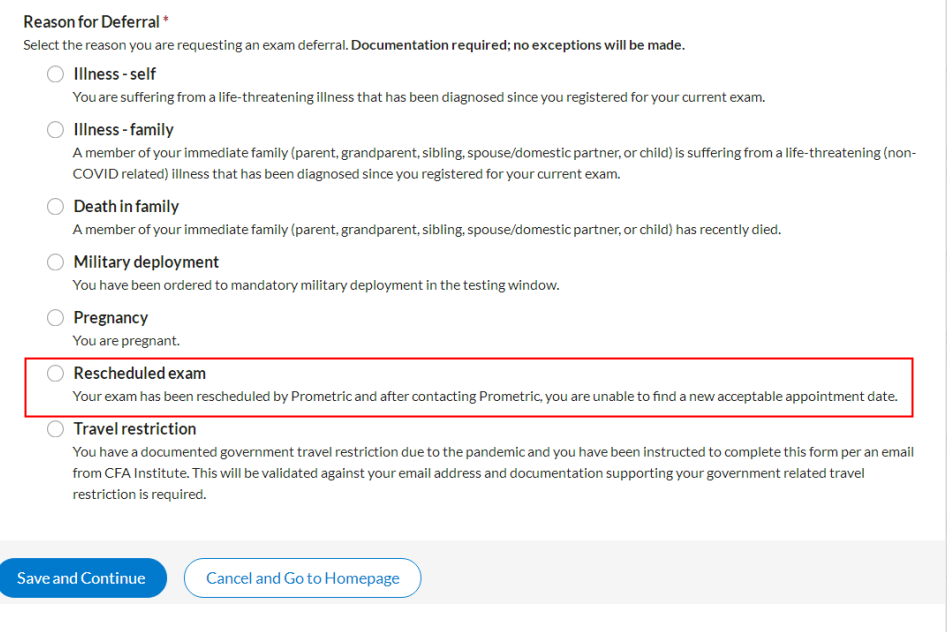Click the Prometric rescheduling description sentence
This screenshot has height=632, width=947.
(x=485, y=396)
